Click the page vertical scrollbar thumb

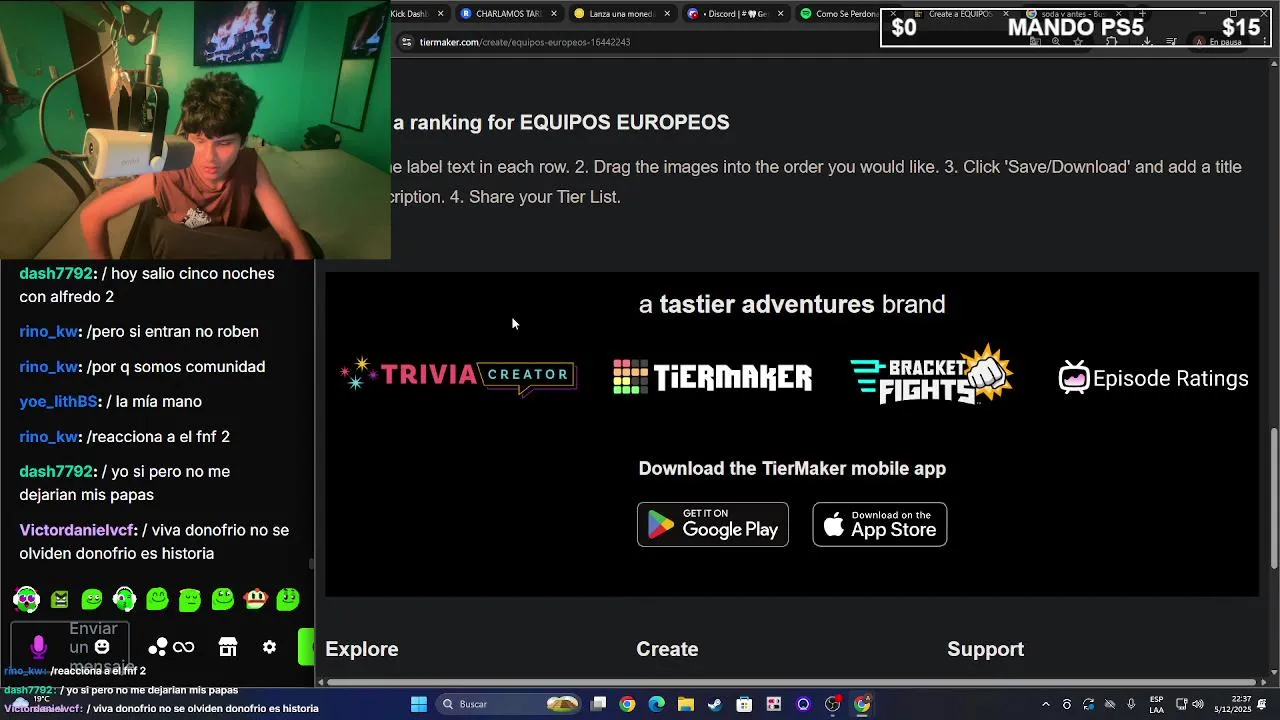1273,498
